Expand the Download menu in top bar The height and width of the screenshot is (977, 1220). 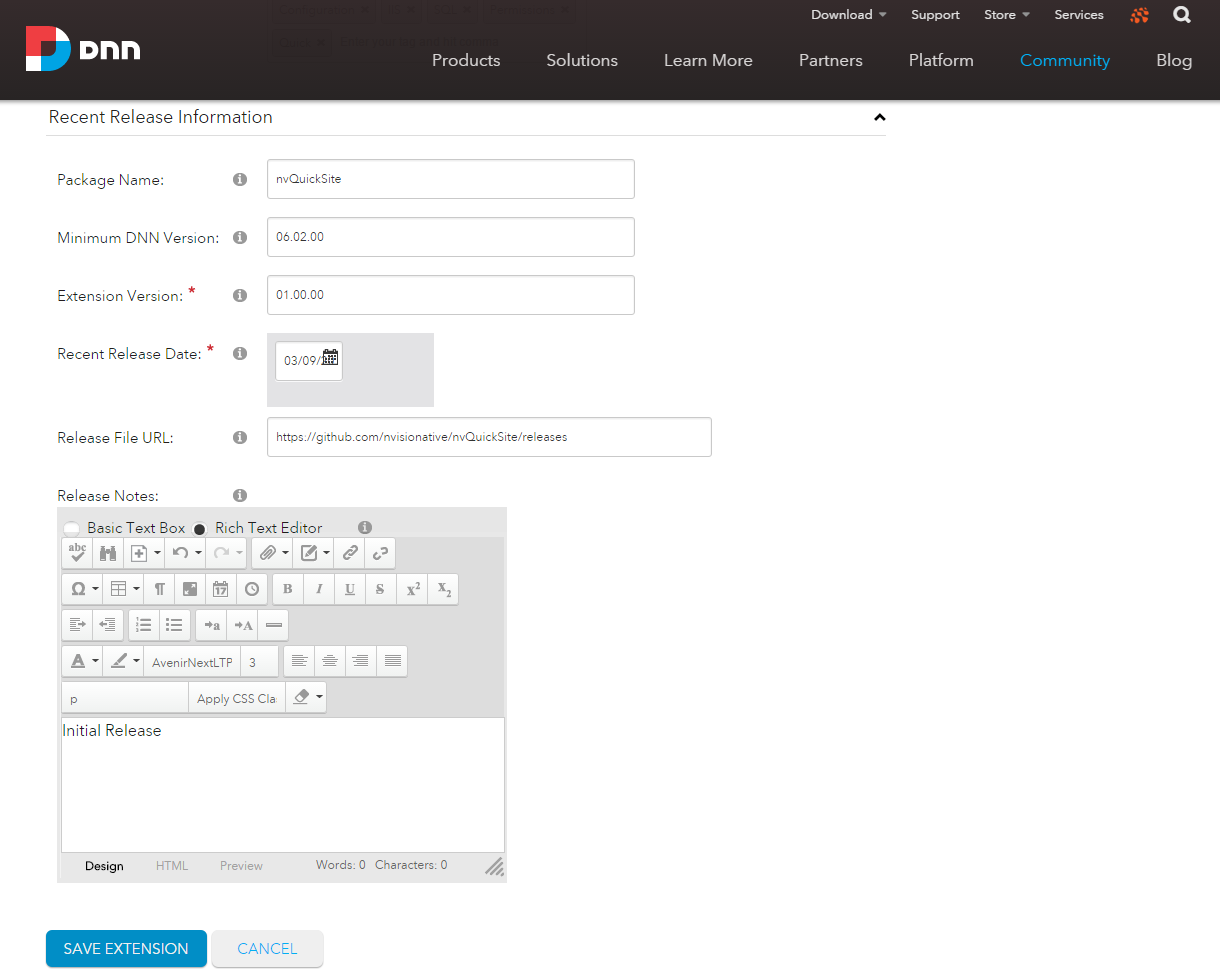pos(849,15)
